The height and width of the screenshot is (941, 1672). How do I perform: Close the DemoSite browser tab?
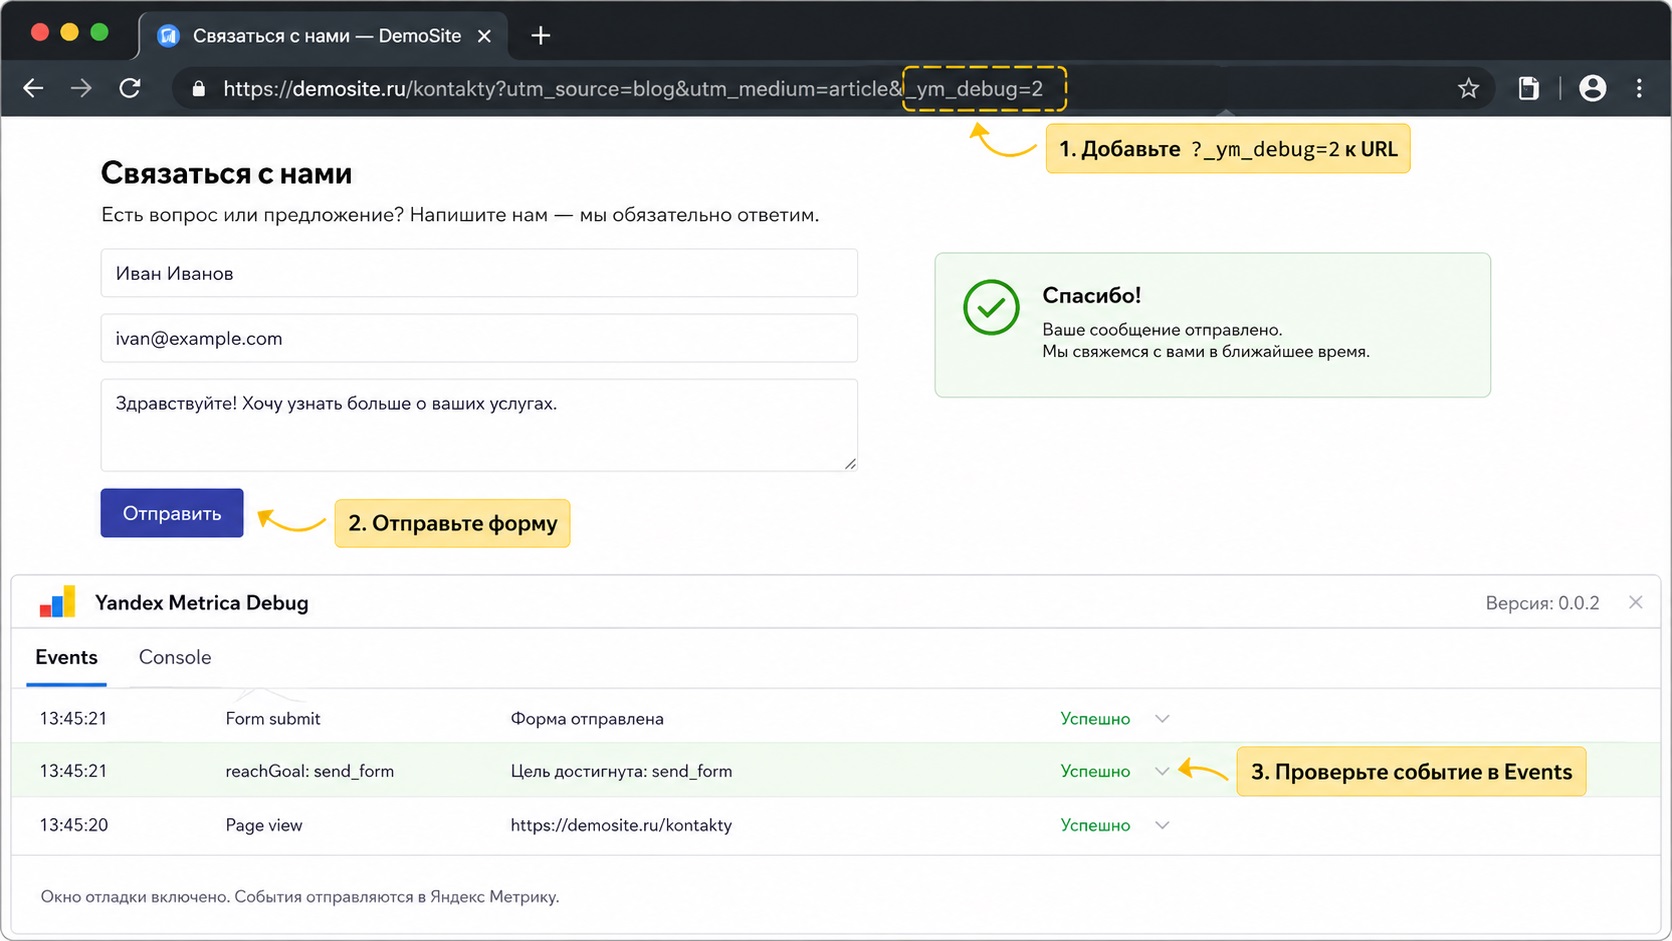(x=484, y=36)
